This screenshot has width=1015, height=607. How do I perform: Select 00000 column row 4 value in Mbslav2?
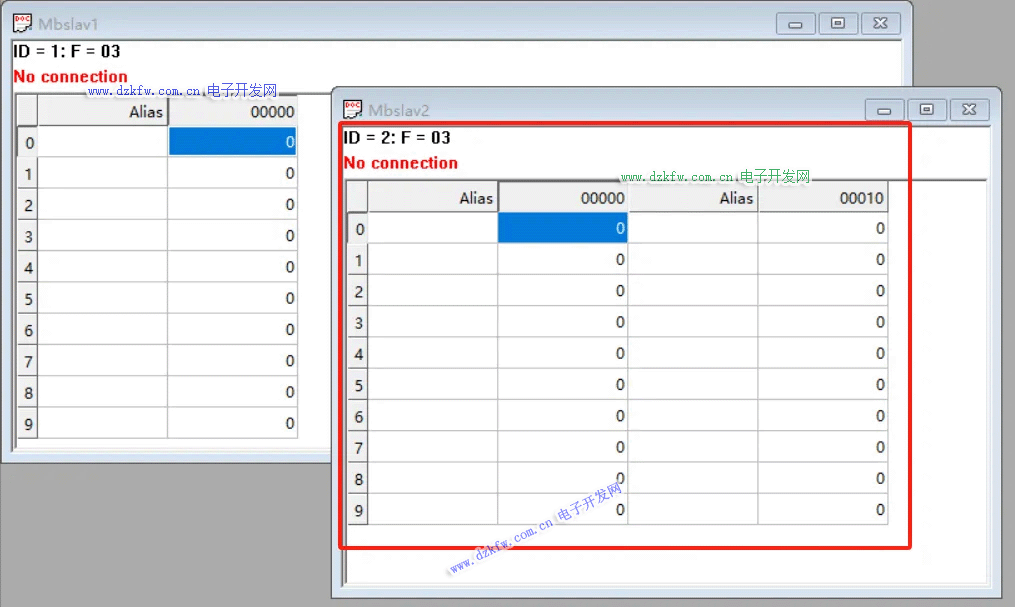tap(563, 353)
